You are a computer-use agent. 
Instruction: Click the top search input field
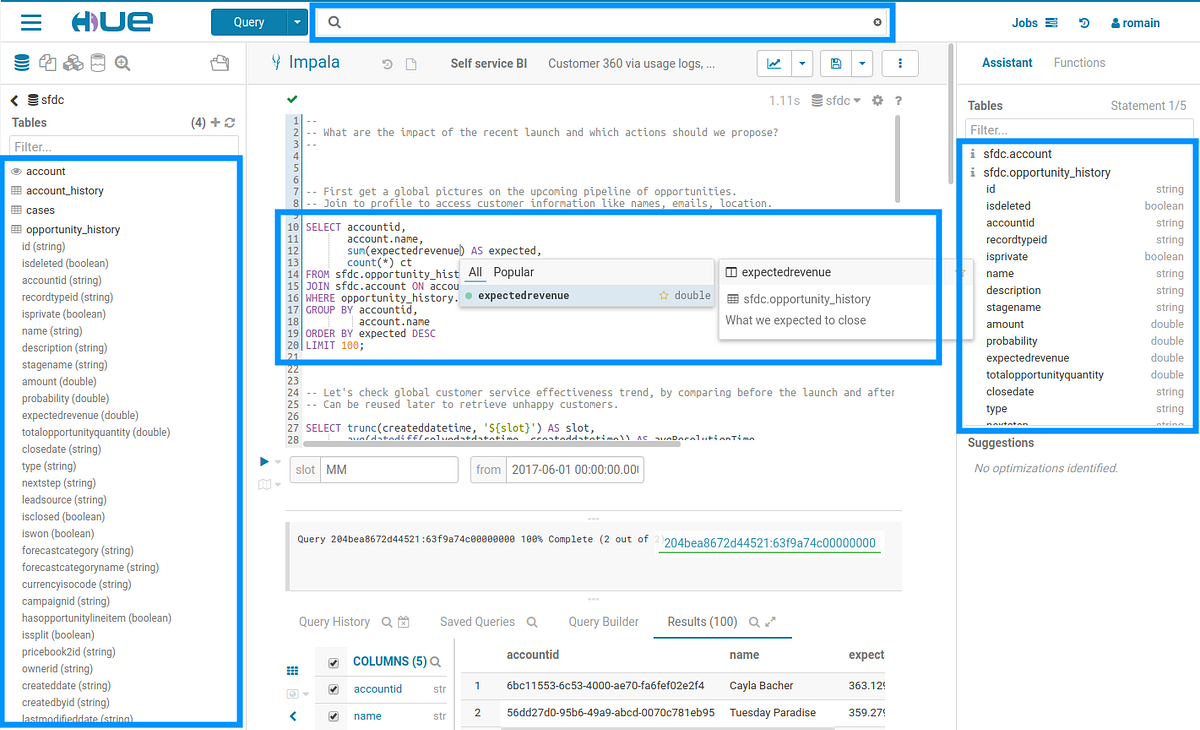600,21
